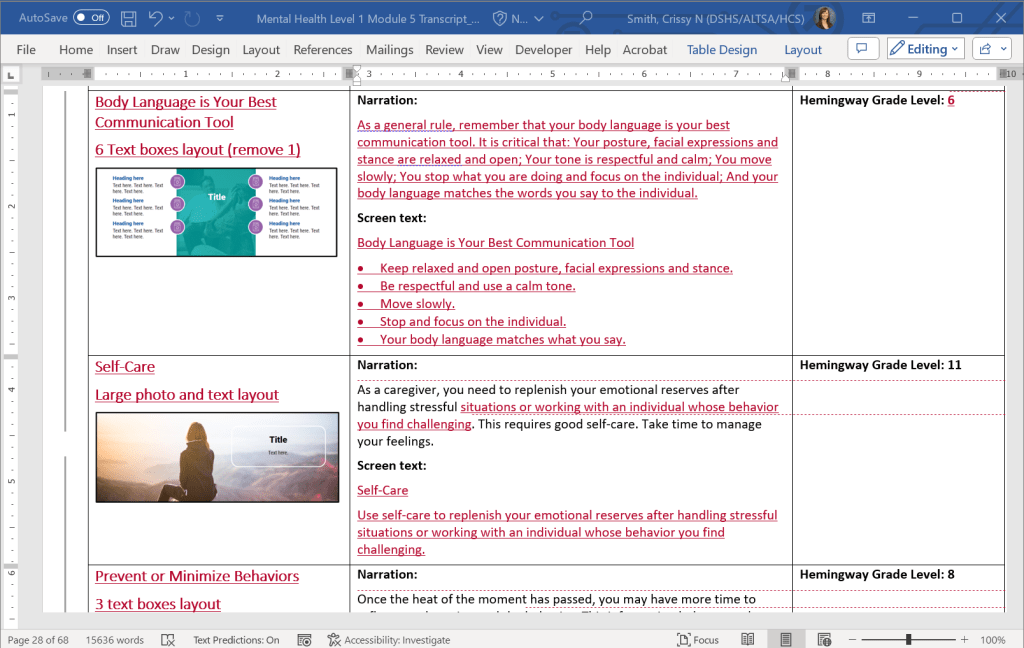Open the Share dropdown button
Image resolution: width=1024 pixels, height=648 pixels.
(991, 49)
